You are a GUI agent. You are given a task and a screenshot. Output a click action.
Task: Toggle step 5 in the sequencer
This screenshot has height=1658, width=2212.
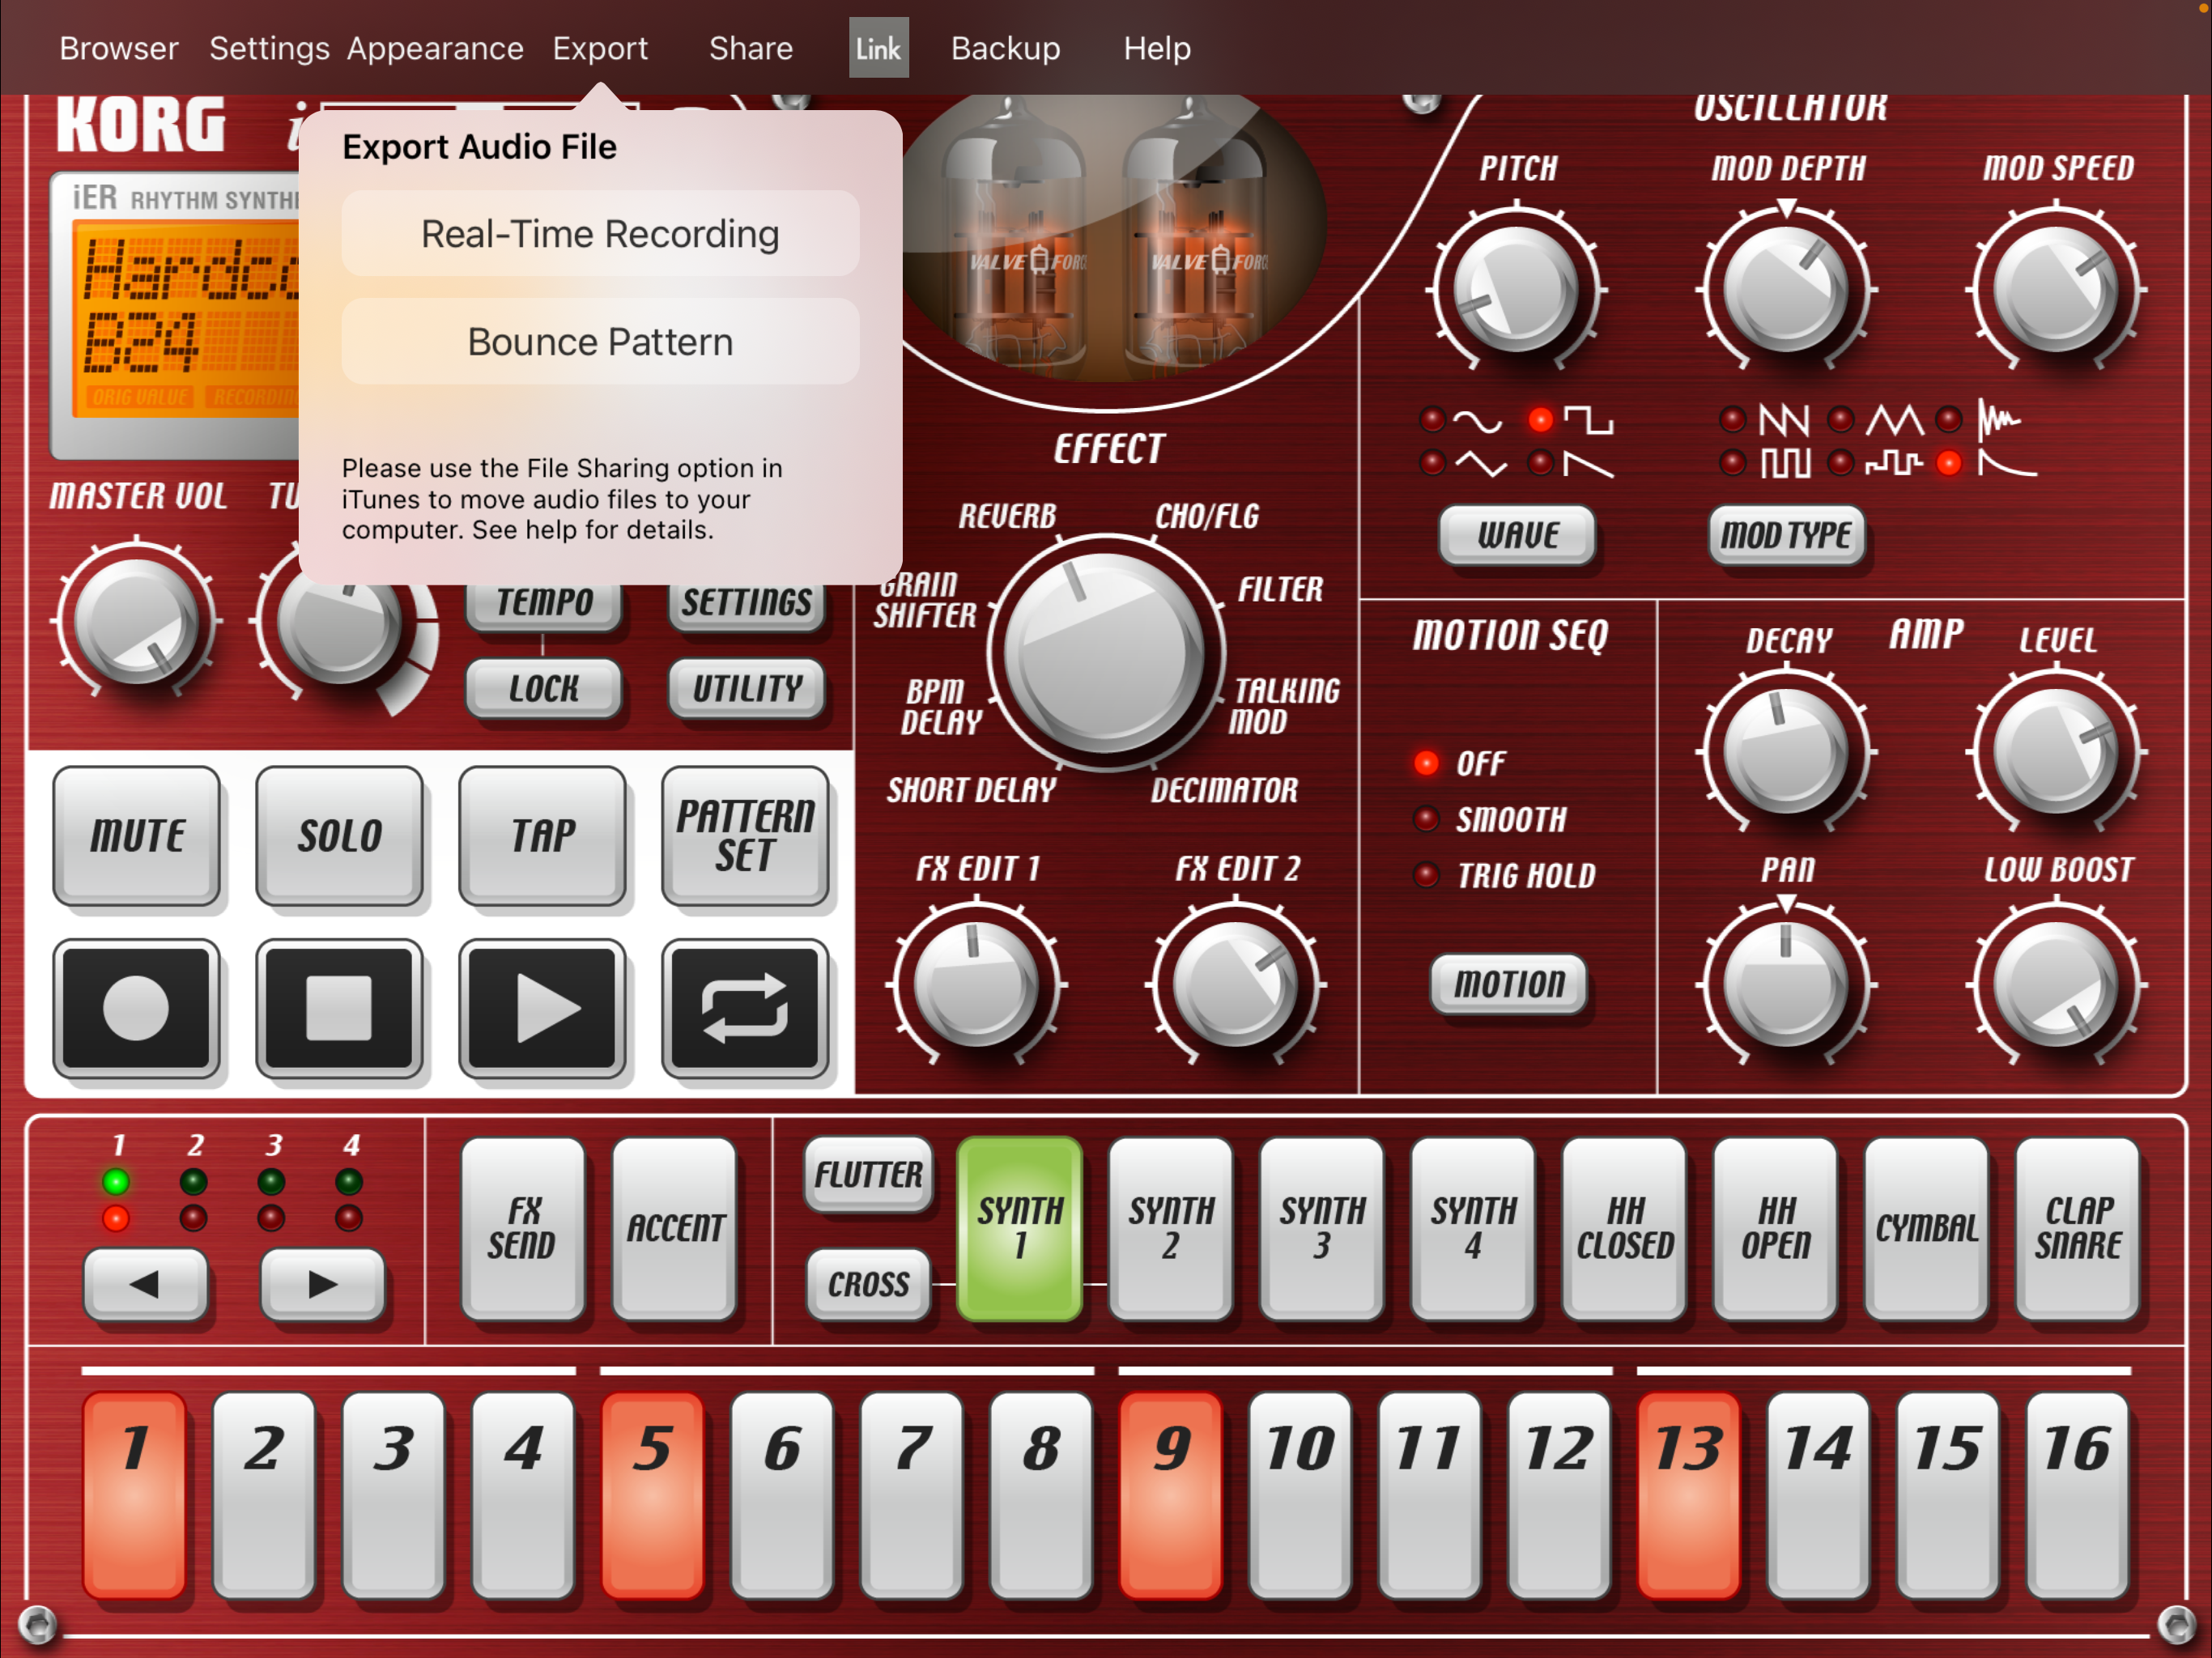[x=652, y=1494]
